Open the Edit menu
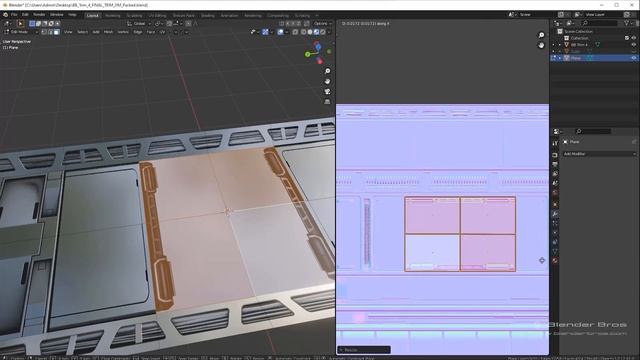 (25, 15)
